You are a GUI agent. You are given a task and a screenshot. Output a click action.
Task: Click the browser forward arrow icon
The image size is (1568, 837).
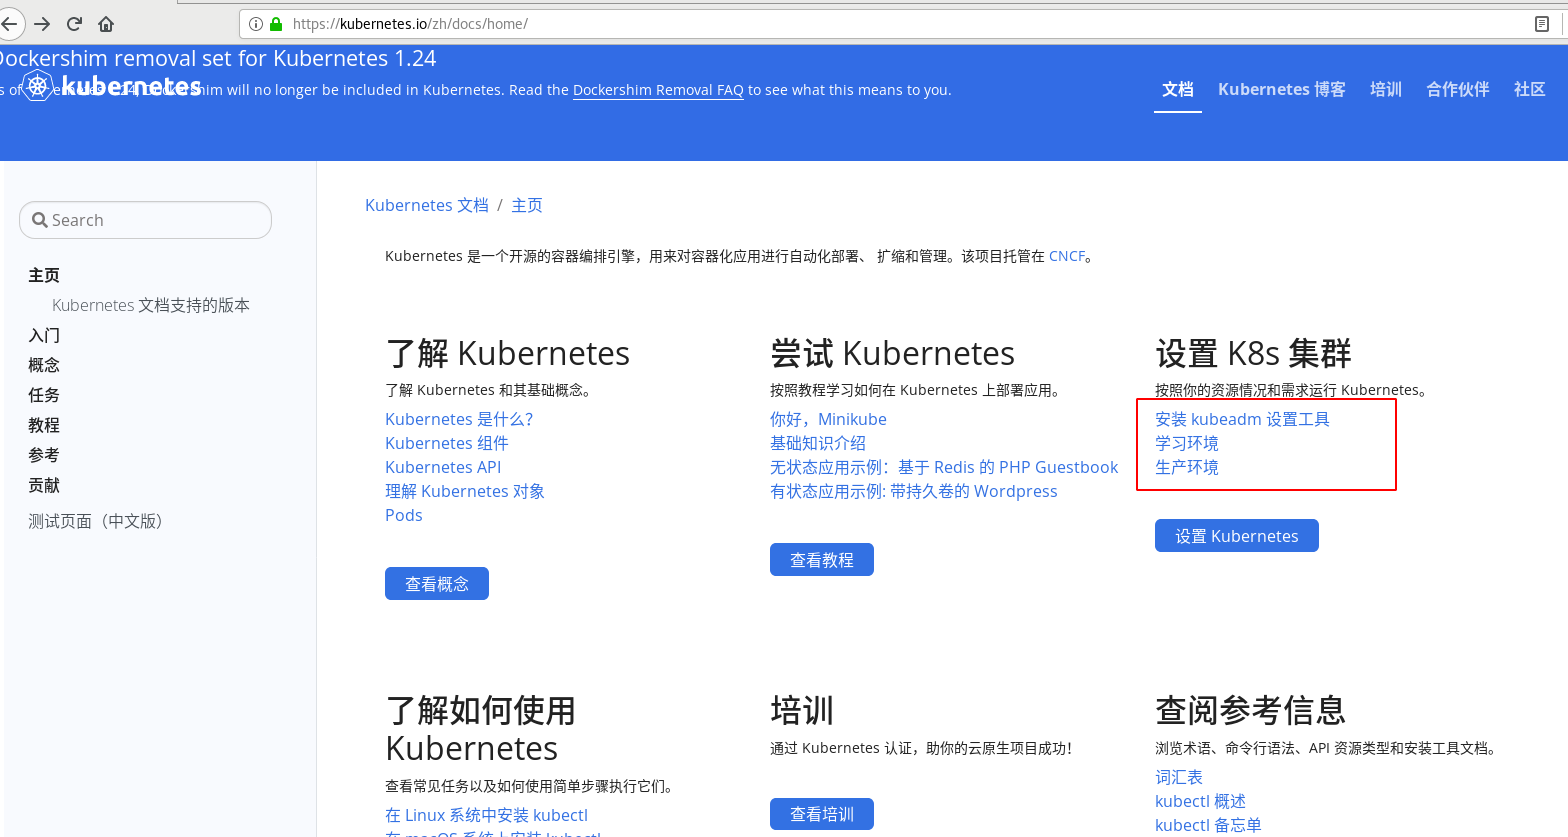(x=42, y=24)
